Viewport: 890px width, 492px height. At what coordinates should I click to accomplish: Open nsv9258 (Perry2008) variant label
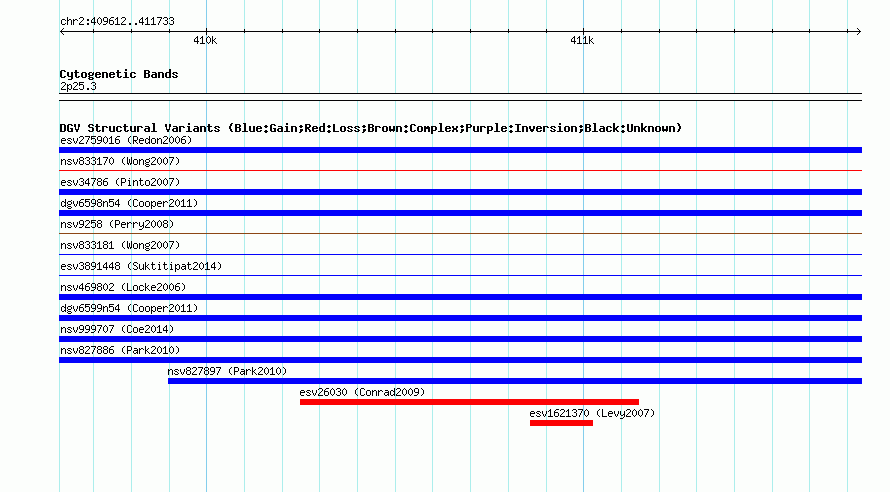pyautogui.click(x=117, y=224)
